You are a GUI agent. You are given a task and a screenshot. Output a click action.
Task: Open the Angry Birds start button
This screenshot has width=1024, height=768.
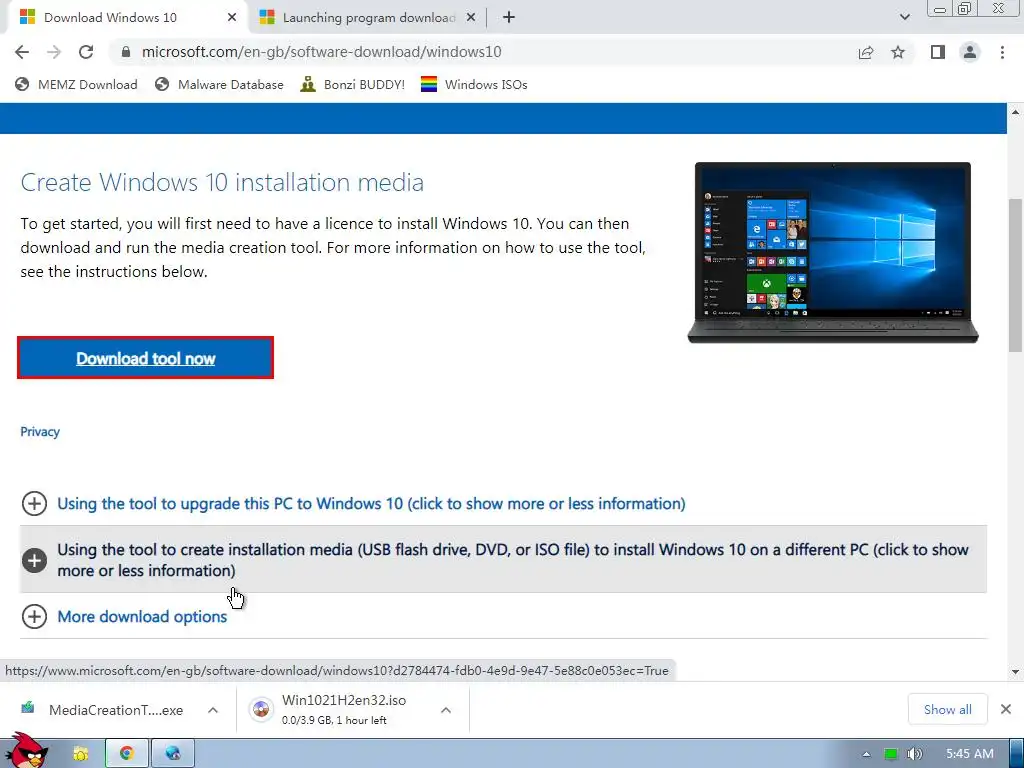point(26,751)
